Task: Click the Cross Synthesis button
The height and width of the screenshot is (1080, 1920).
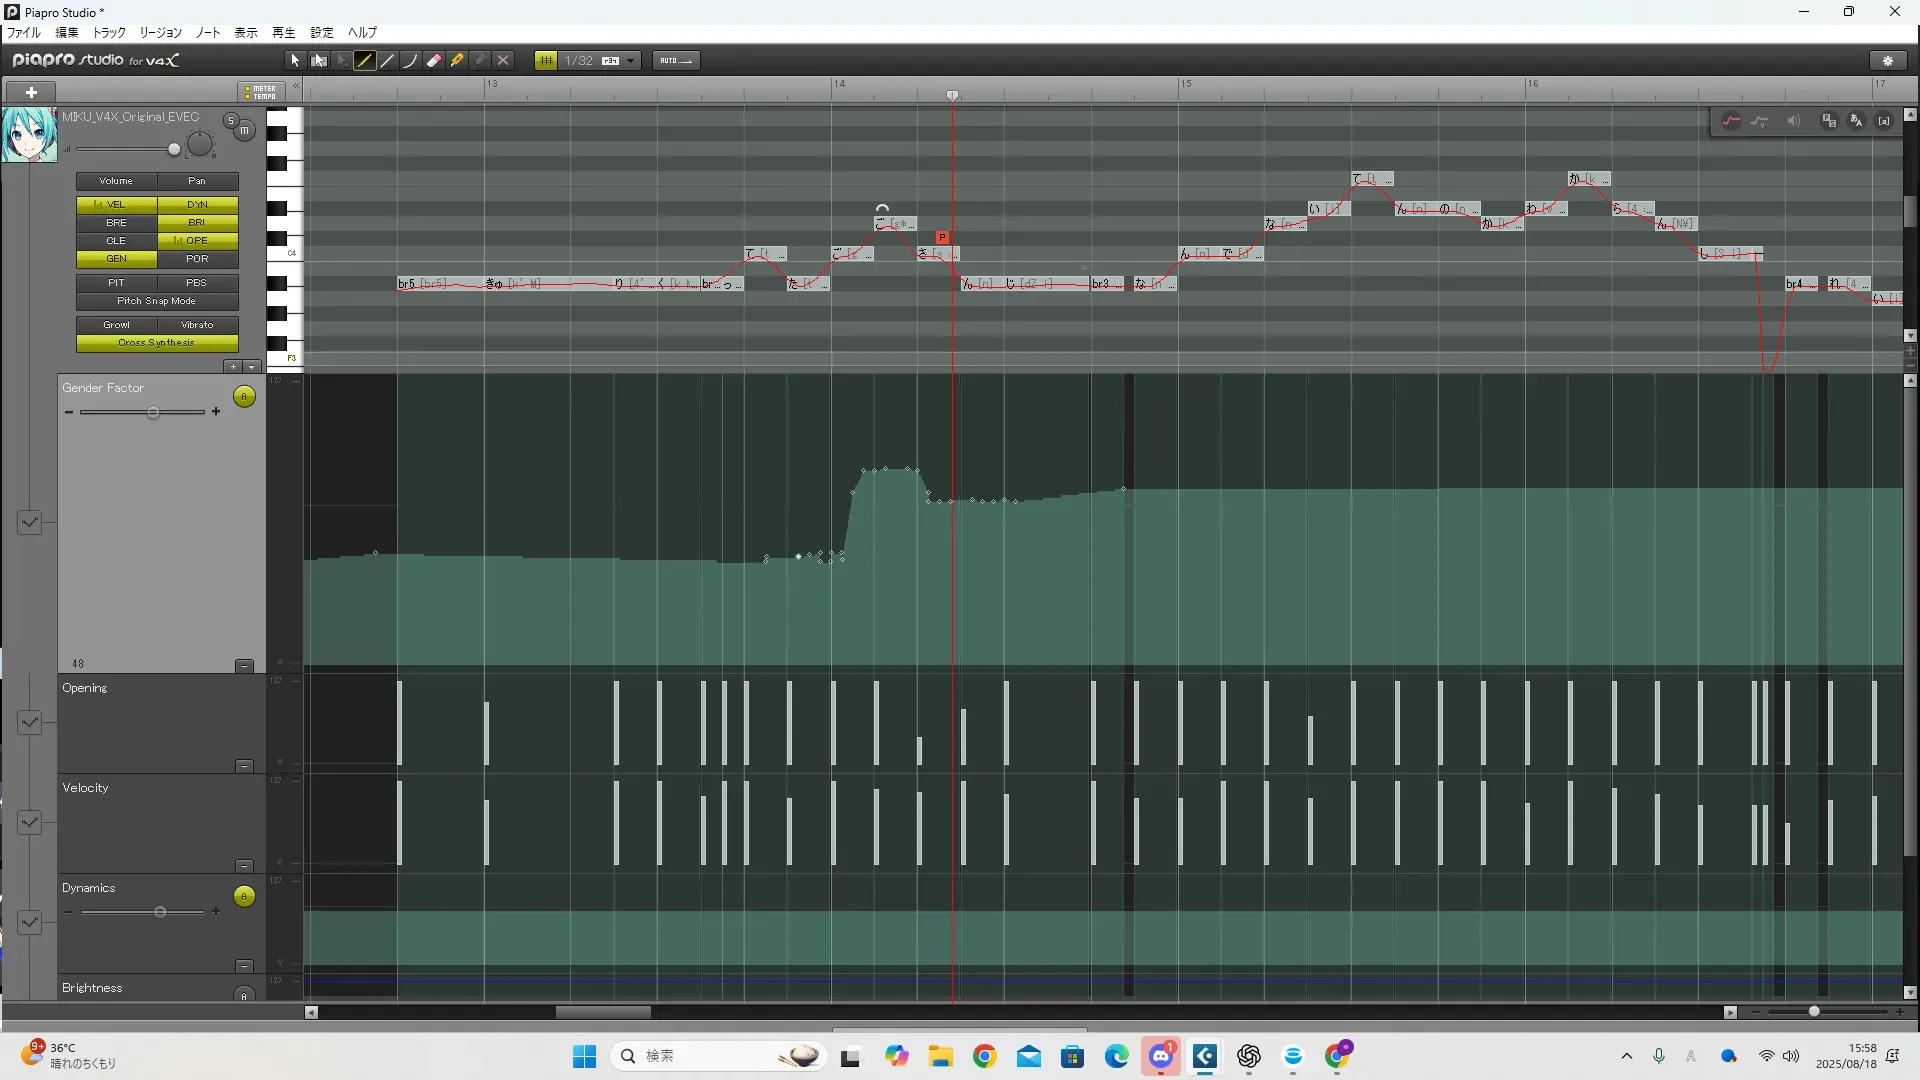Action: 157,343
